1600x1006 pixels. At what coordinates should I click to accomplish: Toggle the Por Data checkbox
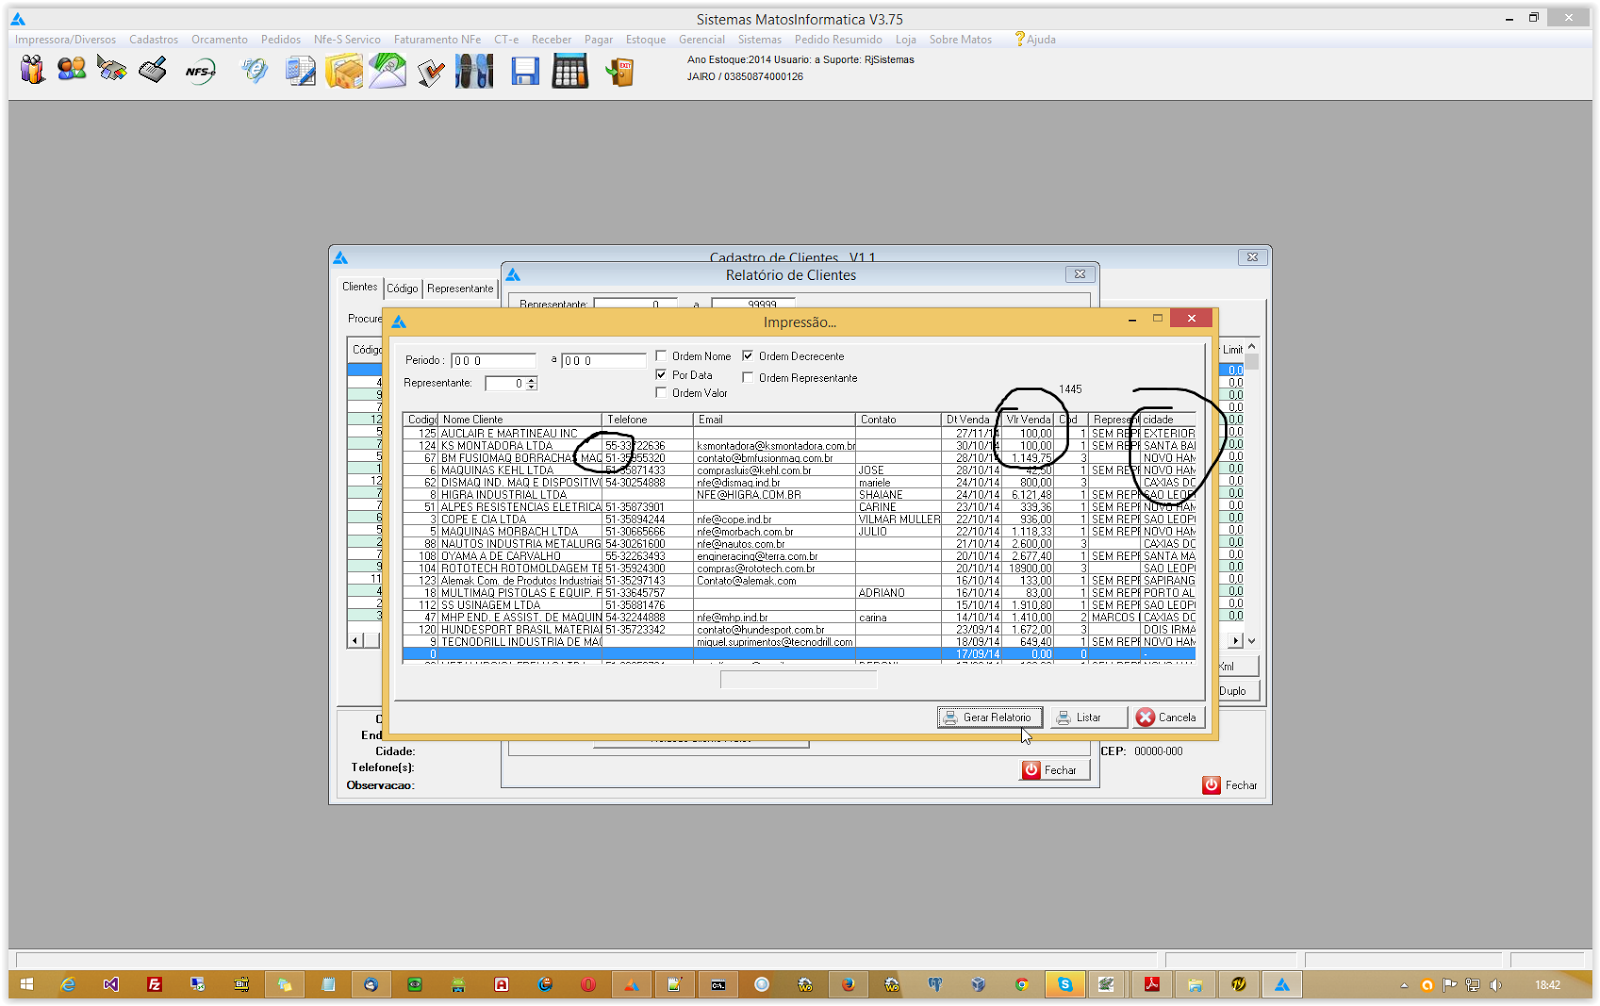661,374
